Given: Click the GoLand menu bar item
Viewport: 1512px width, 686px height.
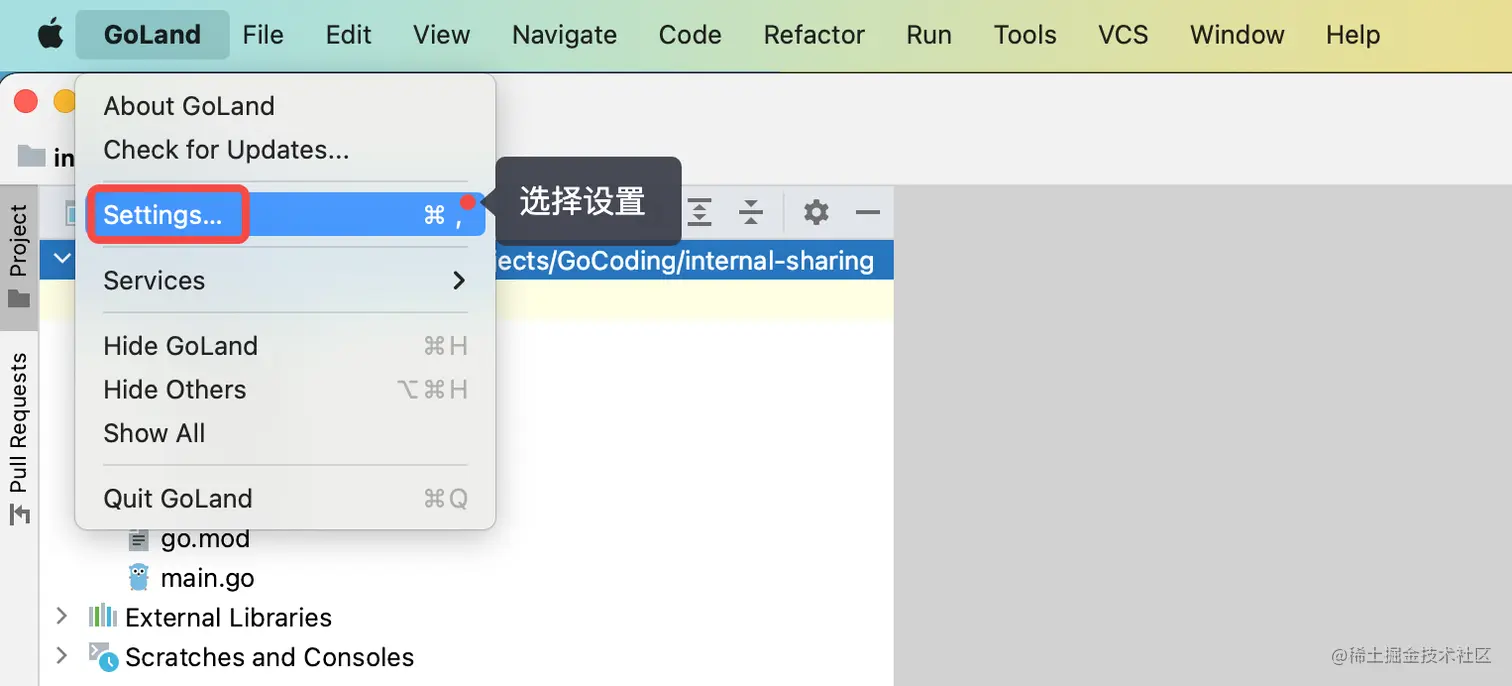Looking at the screenshot, I should tap(152, 34).
